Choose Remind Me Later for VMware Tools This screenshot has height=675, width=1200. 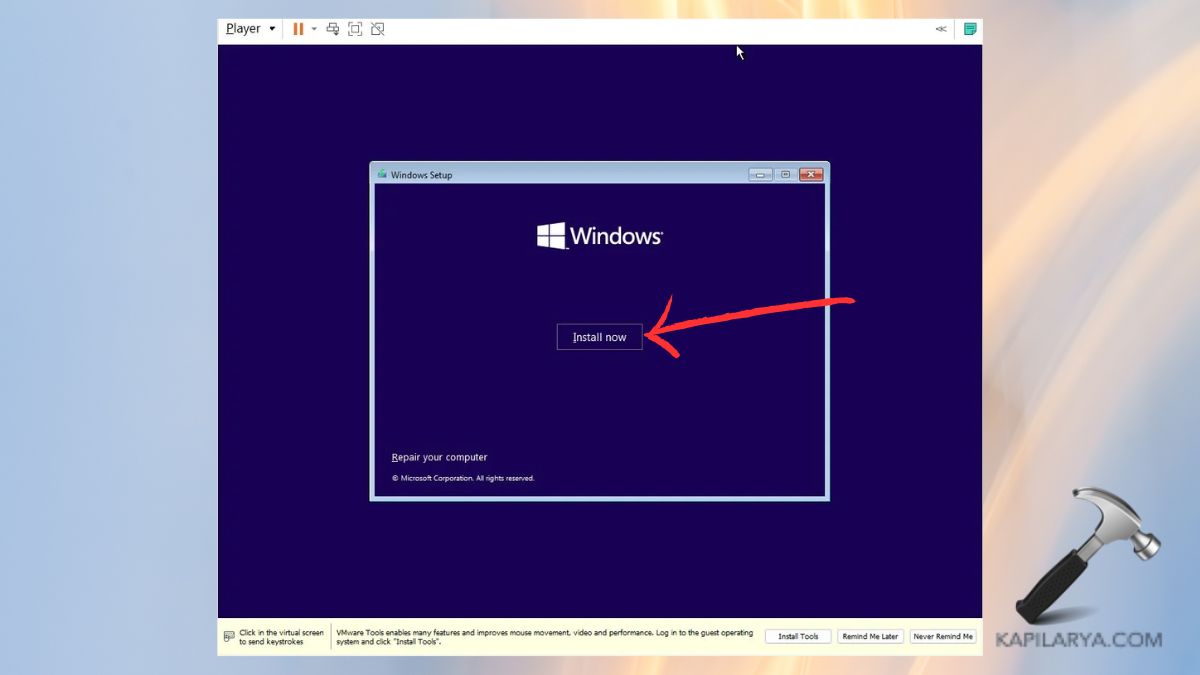pyautogui.click(x=870, y=636)
